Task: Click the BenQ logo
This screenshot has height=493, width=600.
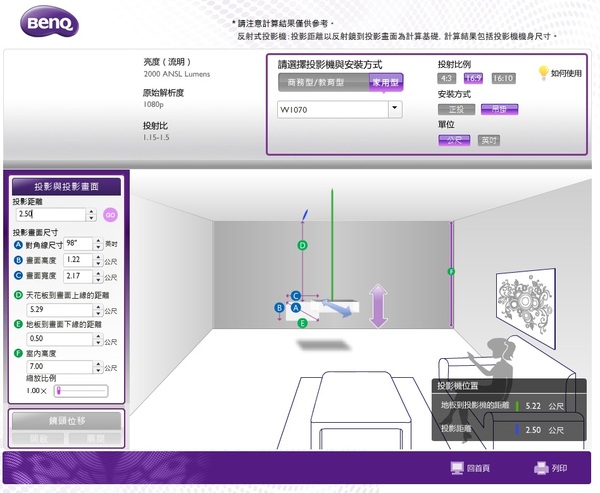Action: point(49,22)
